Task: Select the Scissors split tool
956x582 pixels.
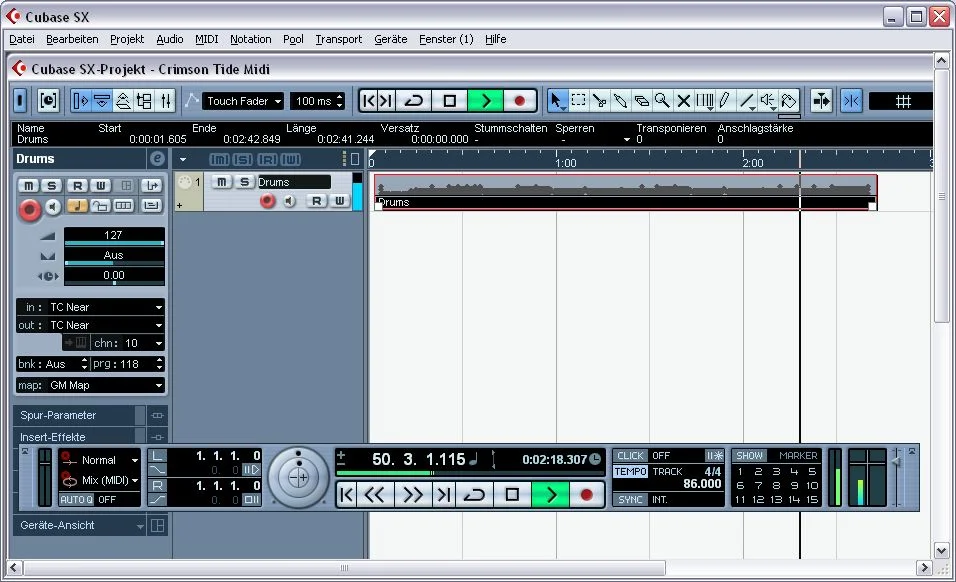Action: point(599,101)
